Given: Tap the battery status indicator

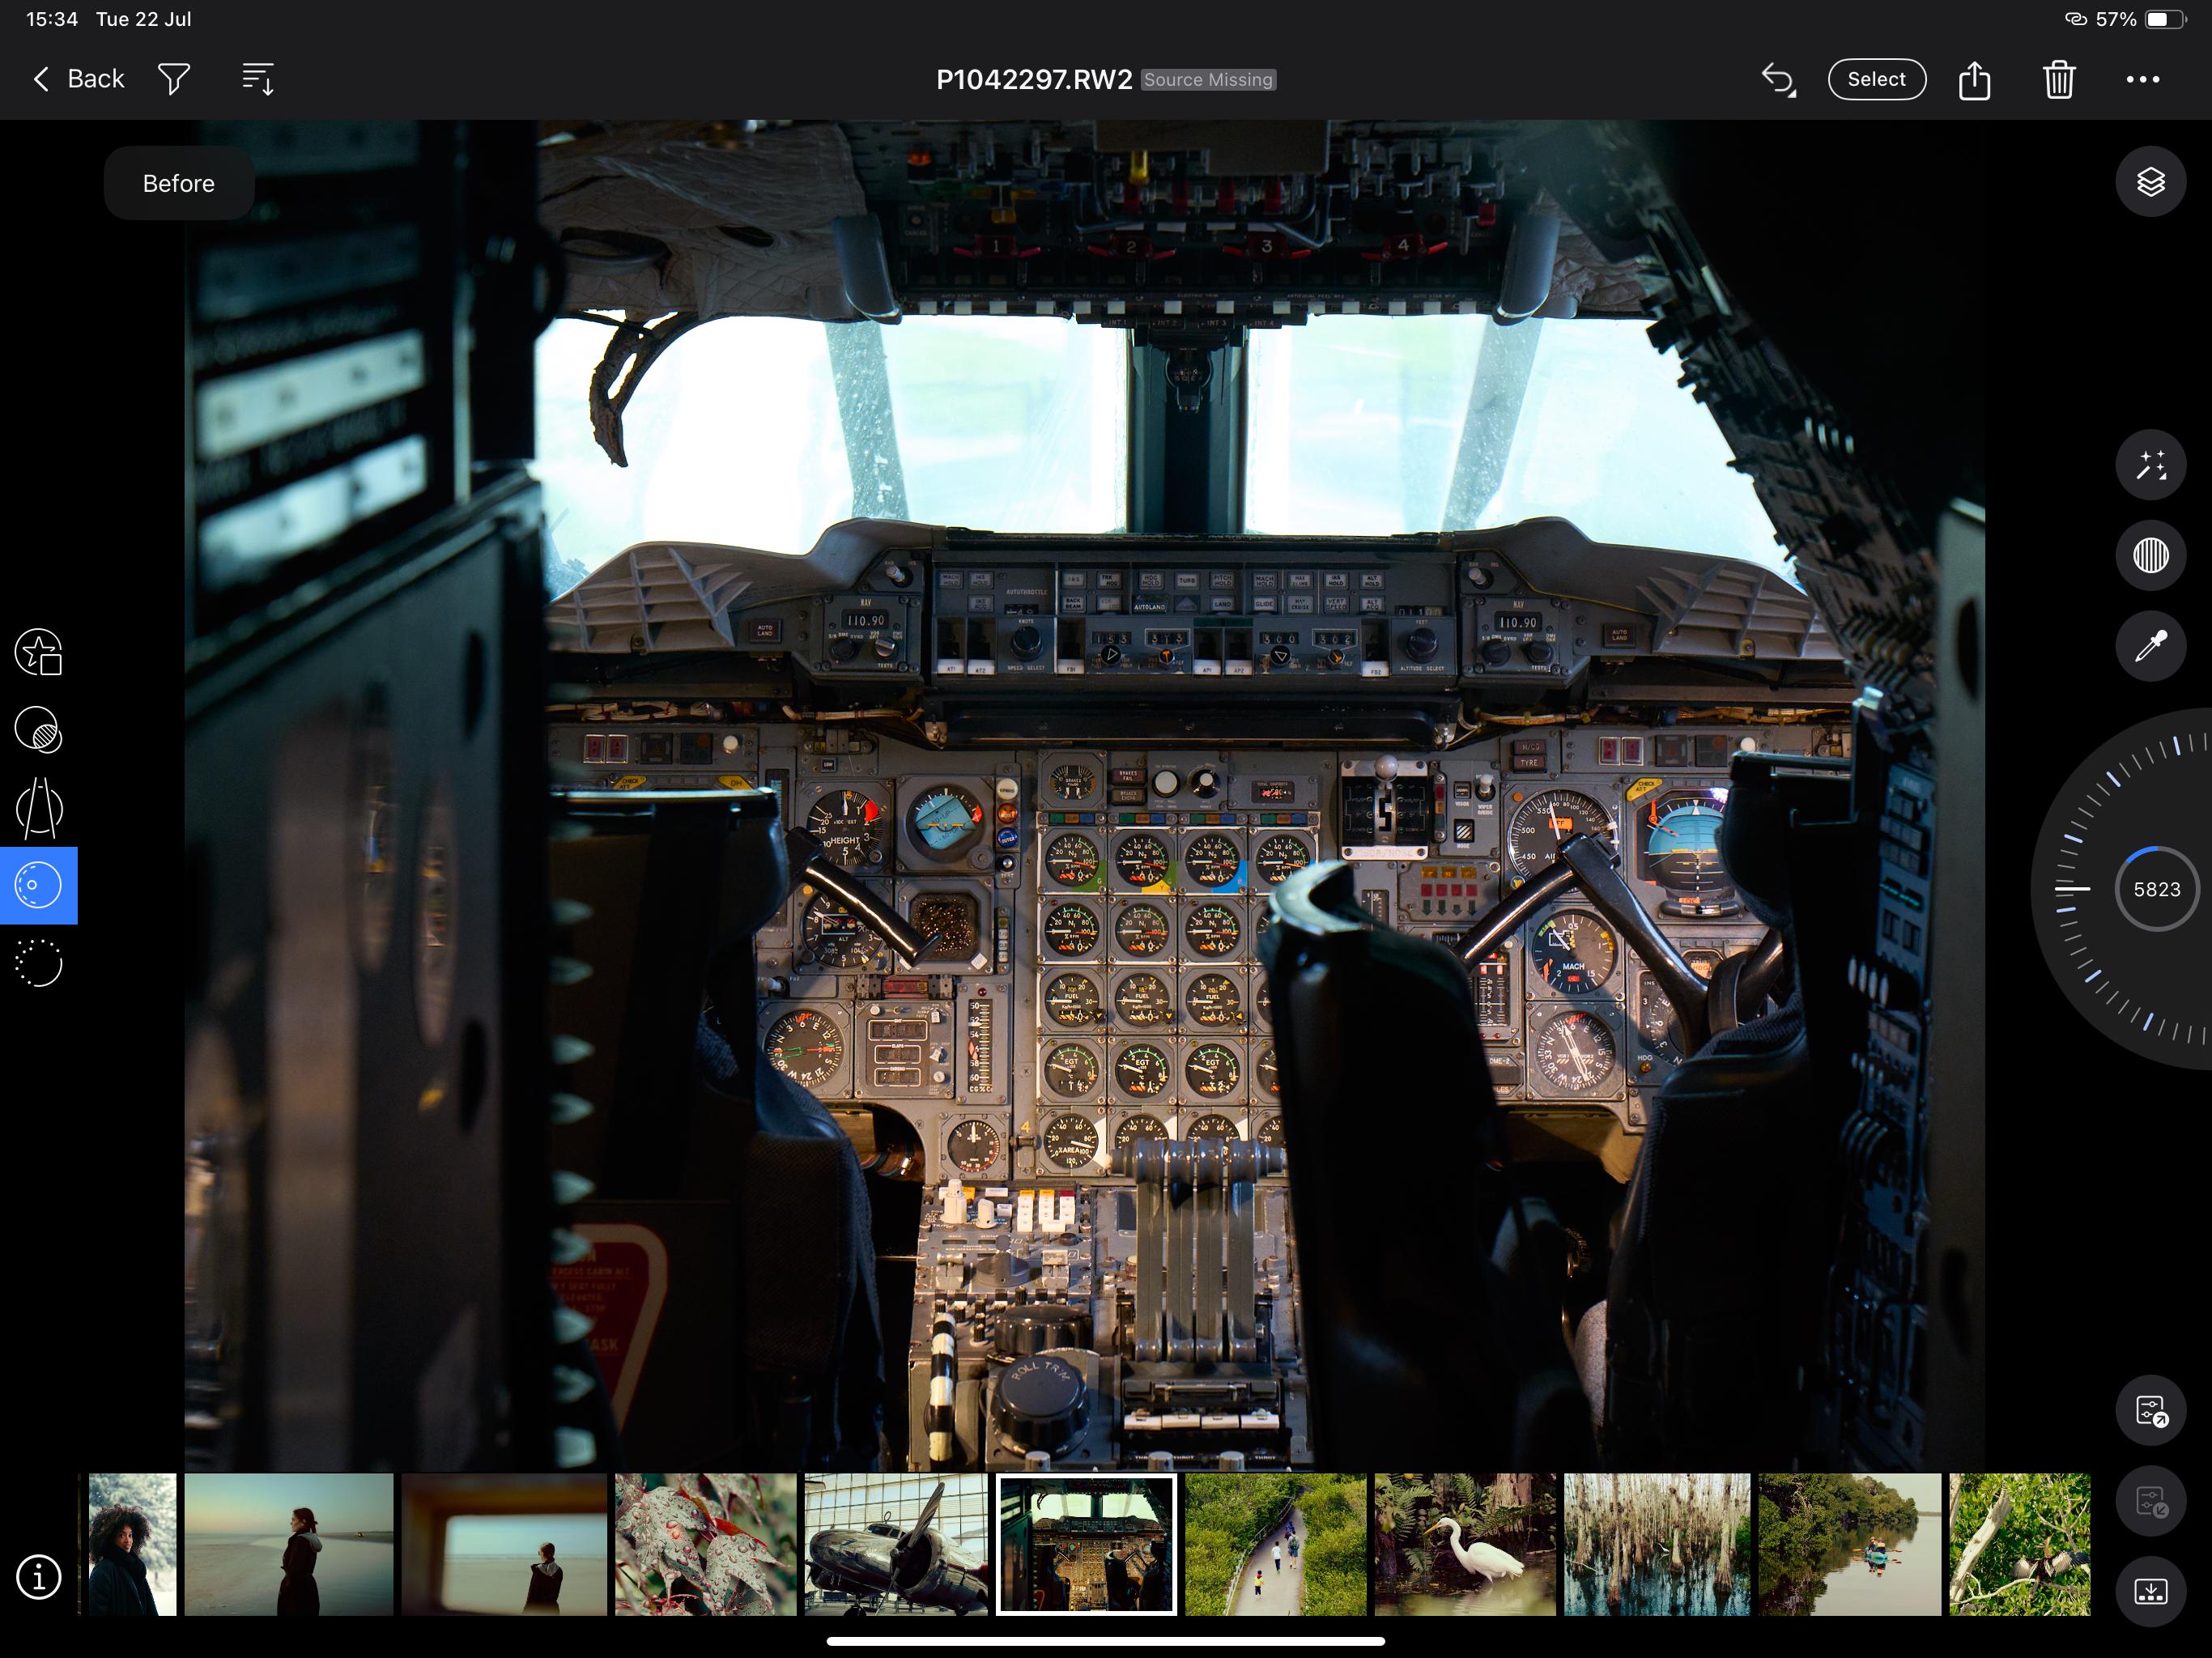Looking at the screenshot, I should 2165,19.
